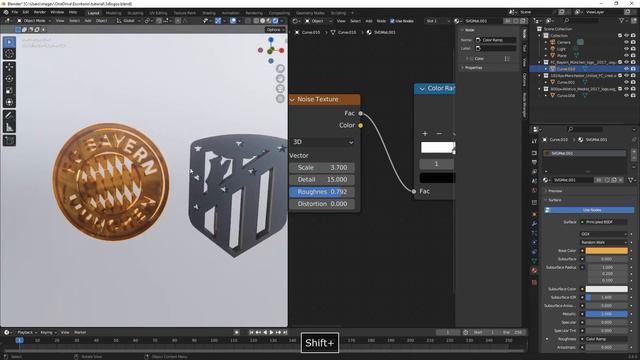Switch to the Layout workspace tab
This screenshot has height=360, width=640.
click(x=93, y=13)
